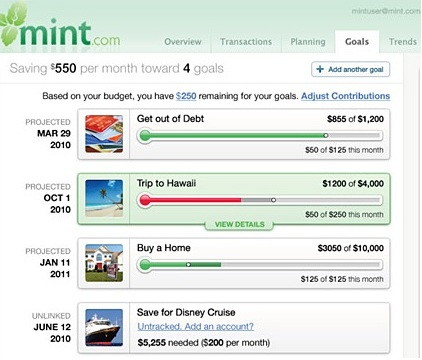Expand VIEW DETAILS under Trip to Hawaii
422x360 pixels.
pos(239,224)
